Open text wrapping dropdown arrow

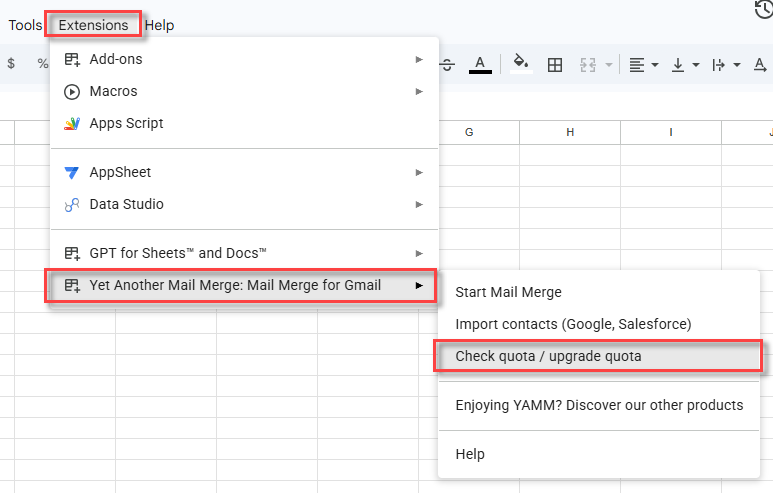pyautogui.click(x=737, y=65)
